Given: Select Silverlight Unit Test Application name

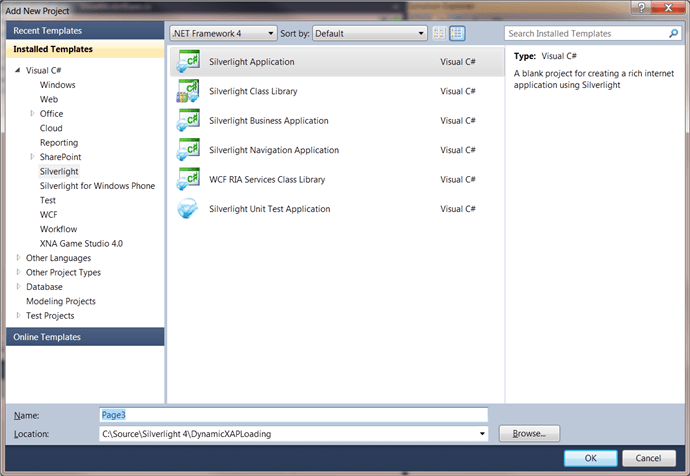Looking at the screenshot, I should pyautogui.click(x=270, y=209).
